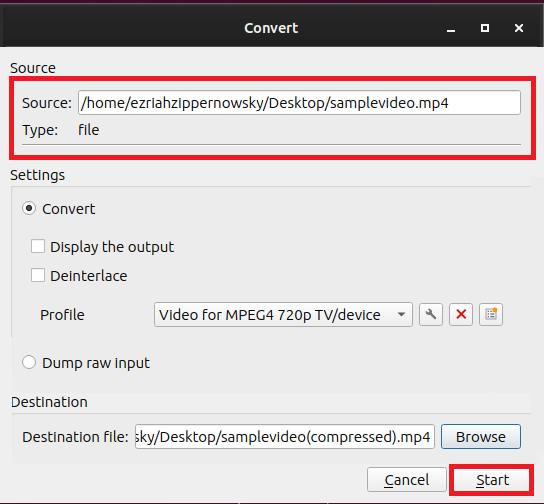The width and height of the screenshot is (544, 504).
Task: Close the Convert window
Action: coord(519,28)
